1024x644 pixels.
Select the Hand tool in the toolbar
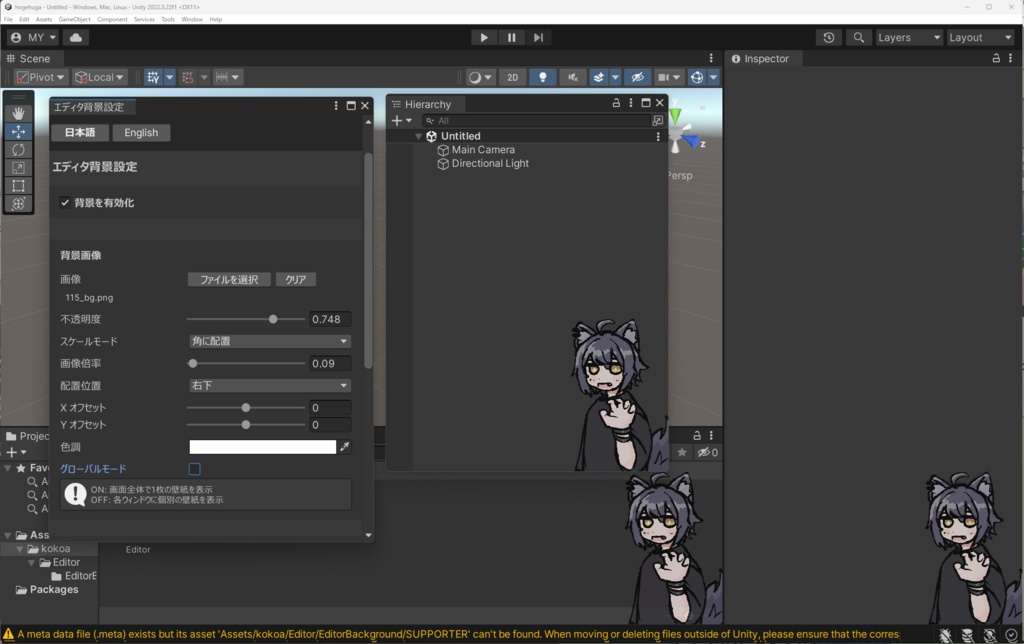click(18, 112)
